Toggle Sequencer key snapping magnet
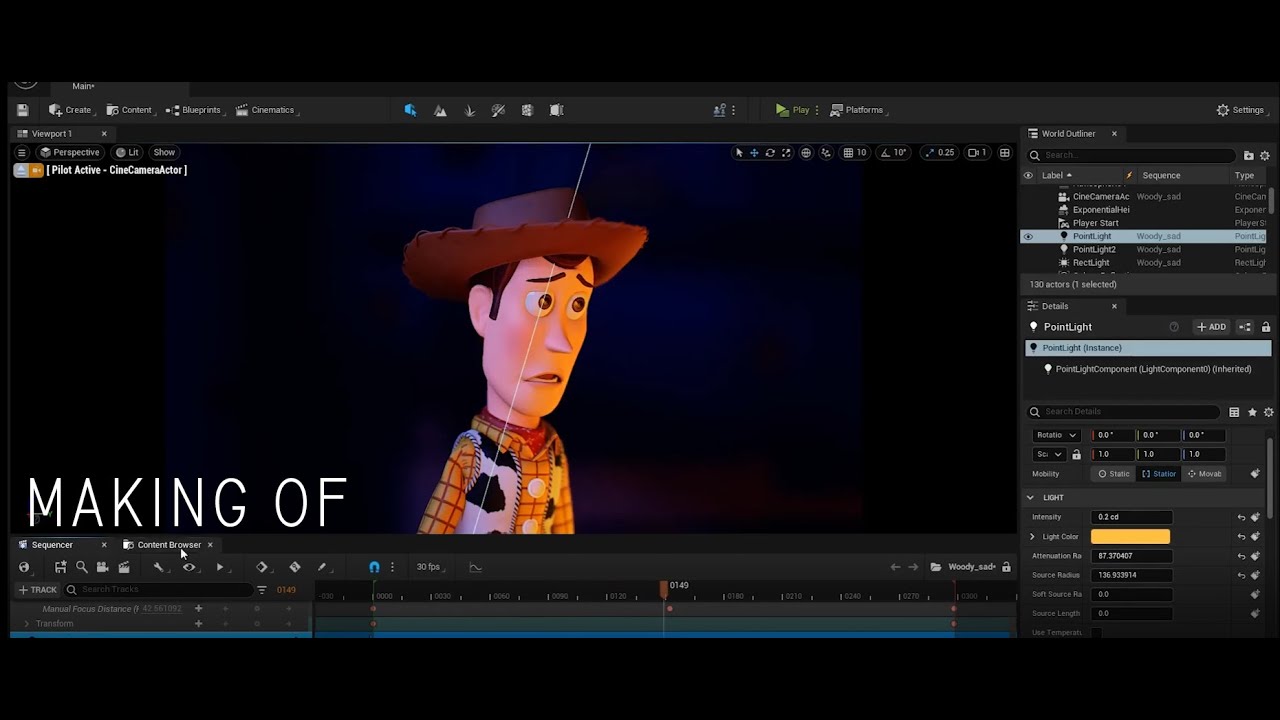The width and height of the screenshot is (1280, 720). 374,567
